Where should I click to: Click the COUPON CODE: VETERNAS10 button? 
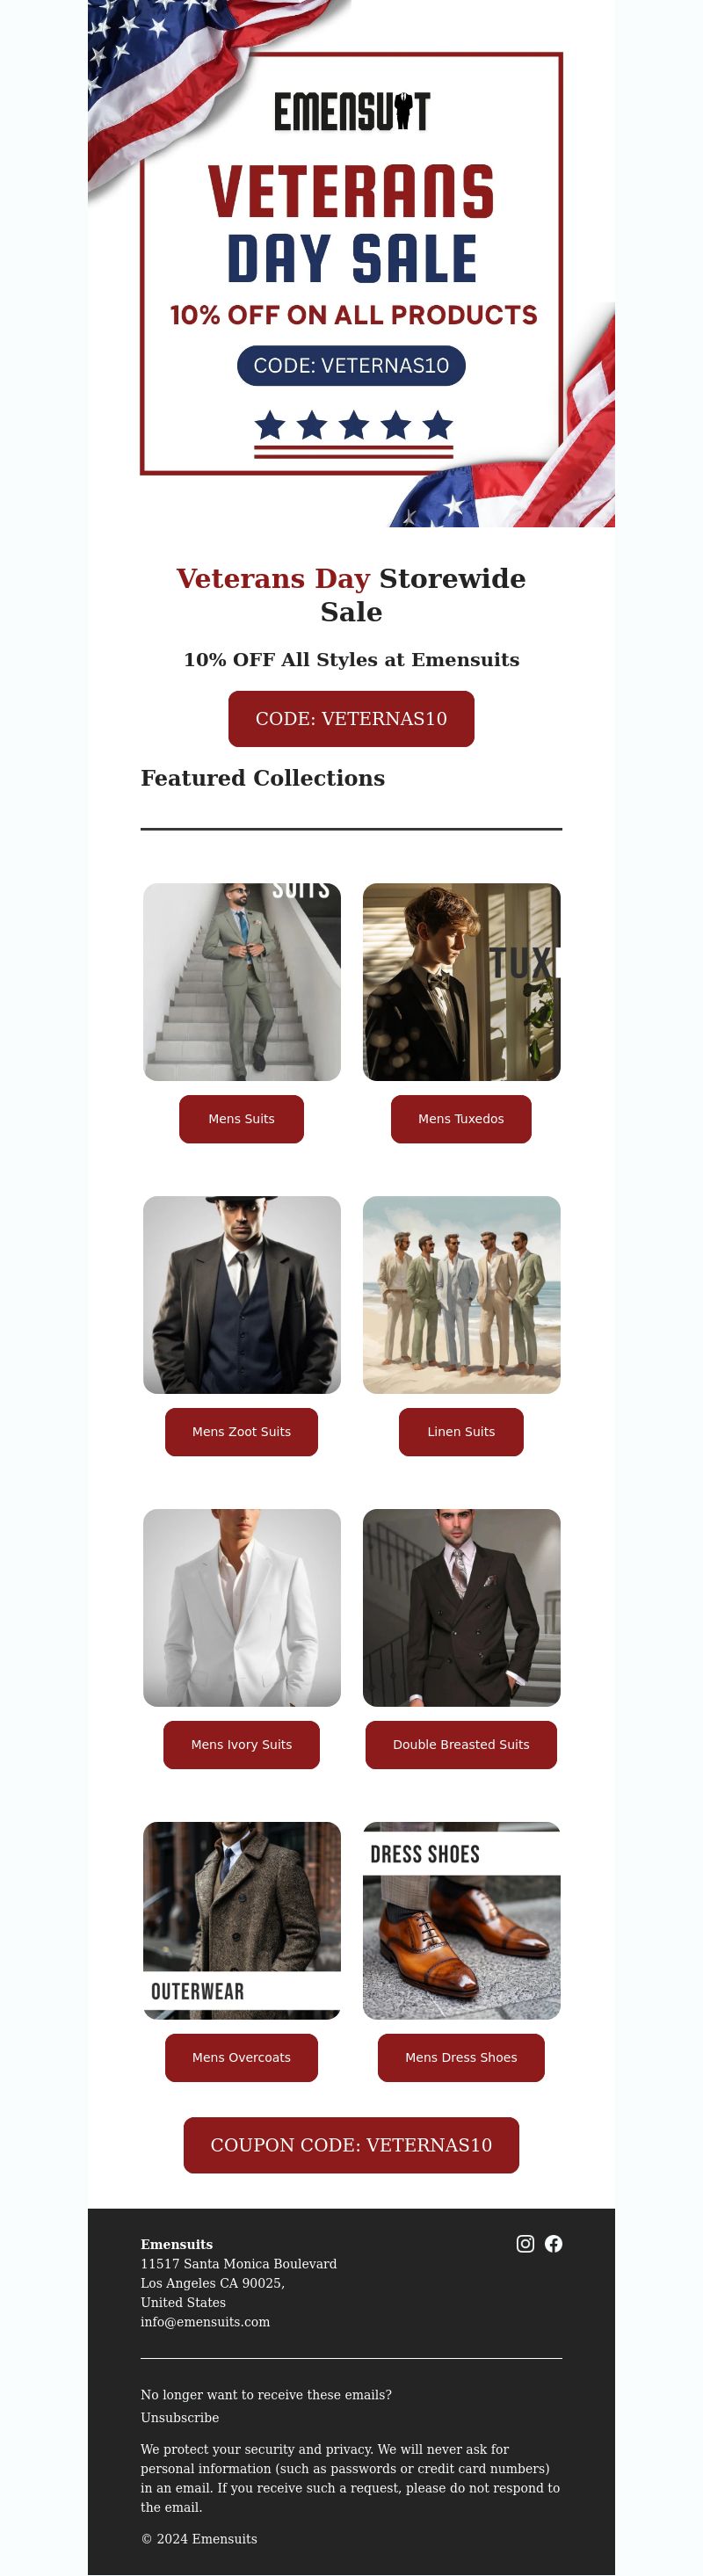[351, 2145]
